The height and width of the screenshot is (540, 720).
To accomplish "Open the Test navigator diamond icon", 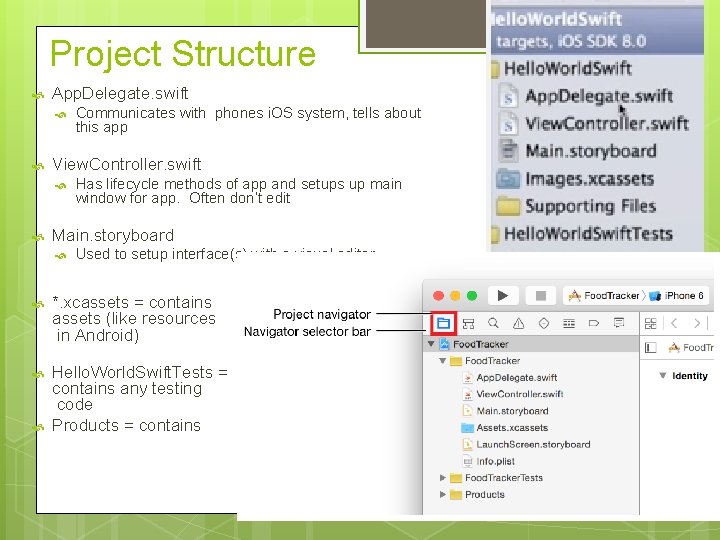I will (x=544, y=323).
